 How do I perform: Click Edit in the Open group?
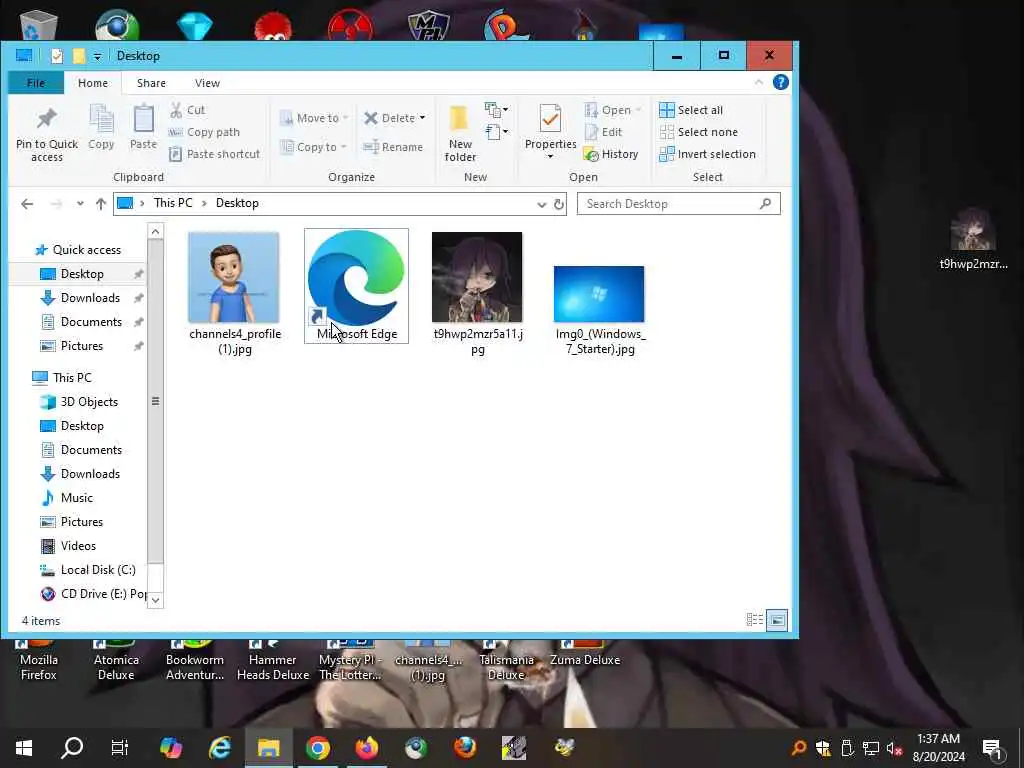603,132
